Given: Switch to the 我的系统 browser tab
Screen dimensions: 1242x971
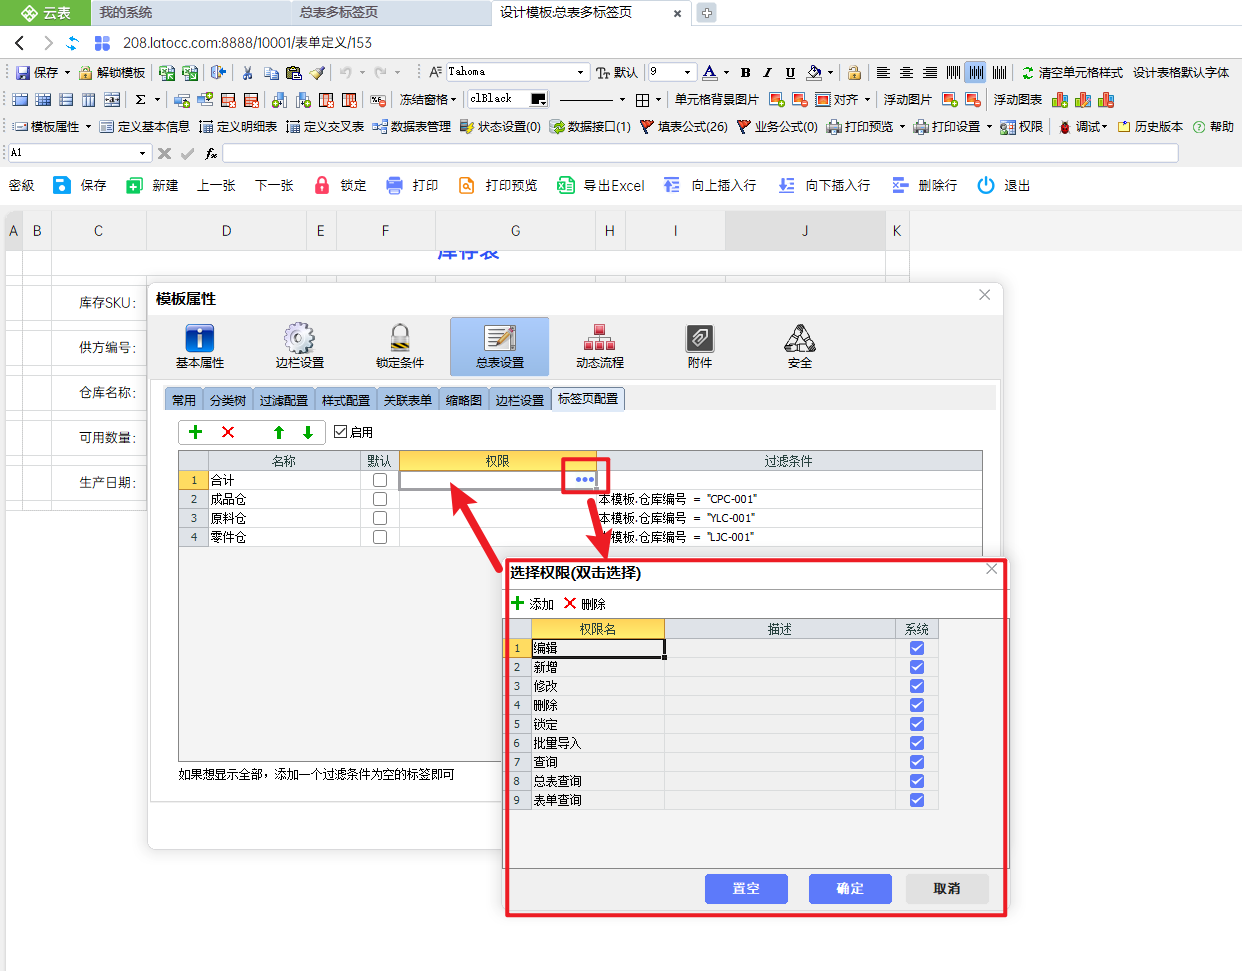Looking at the screenshot, I should [190, 12].
